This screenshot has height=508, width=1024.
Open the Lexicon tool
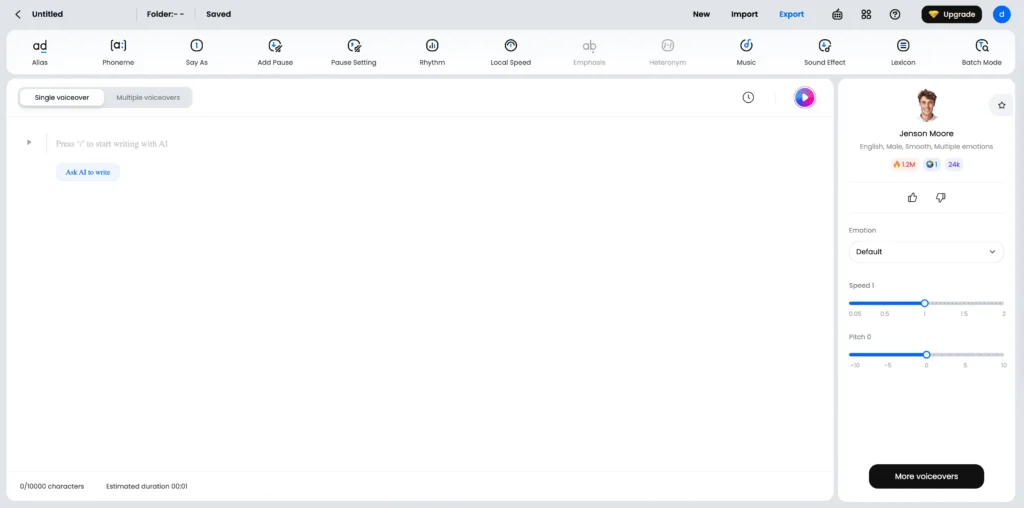pyautogui.click(x=903, y=46)
